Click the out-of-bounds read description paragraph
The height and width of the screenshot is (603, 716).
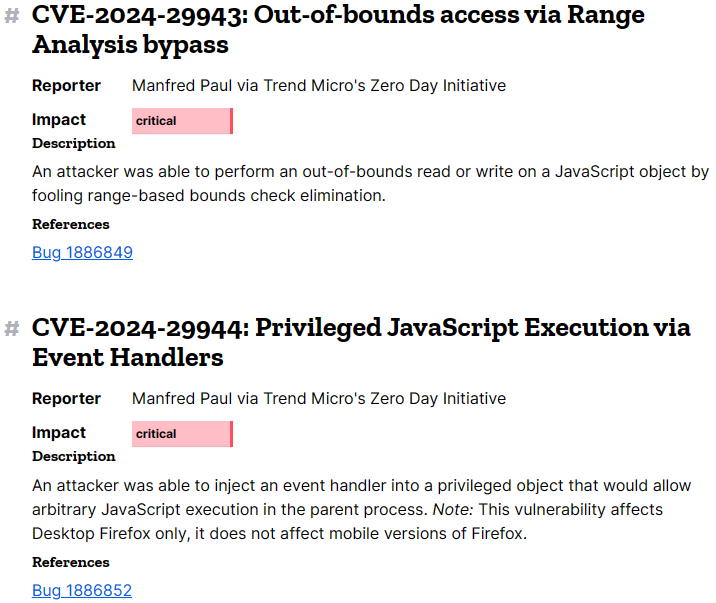click(x=370, y=184)
